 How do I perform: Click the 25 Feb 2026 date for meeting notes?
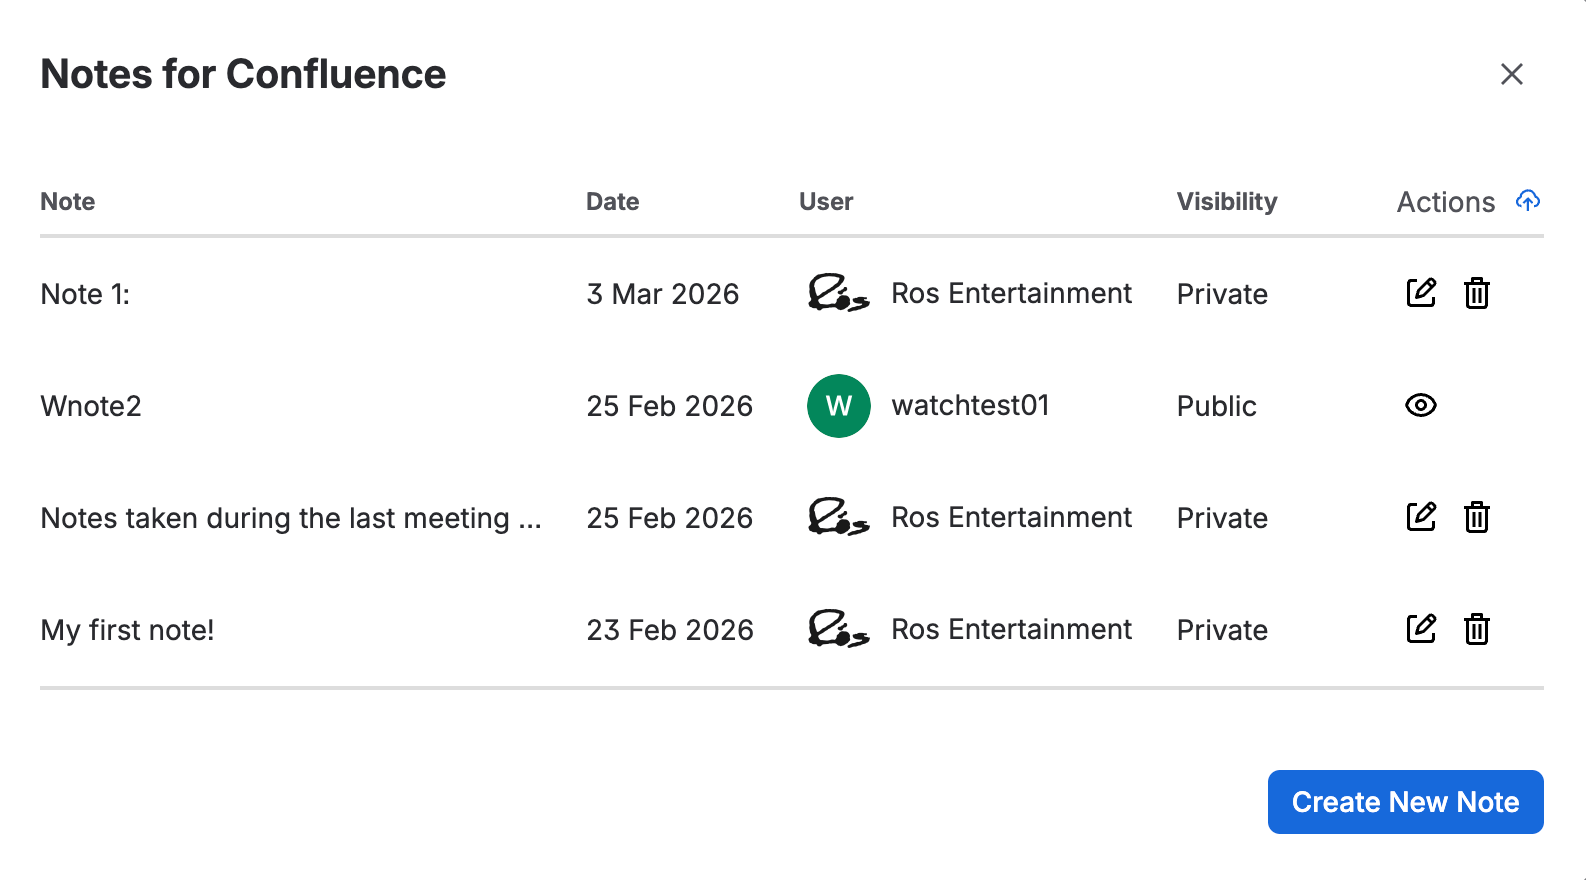click(x=670, y=518)
